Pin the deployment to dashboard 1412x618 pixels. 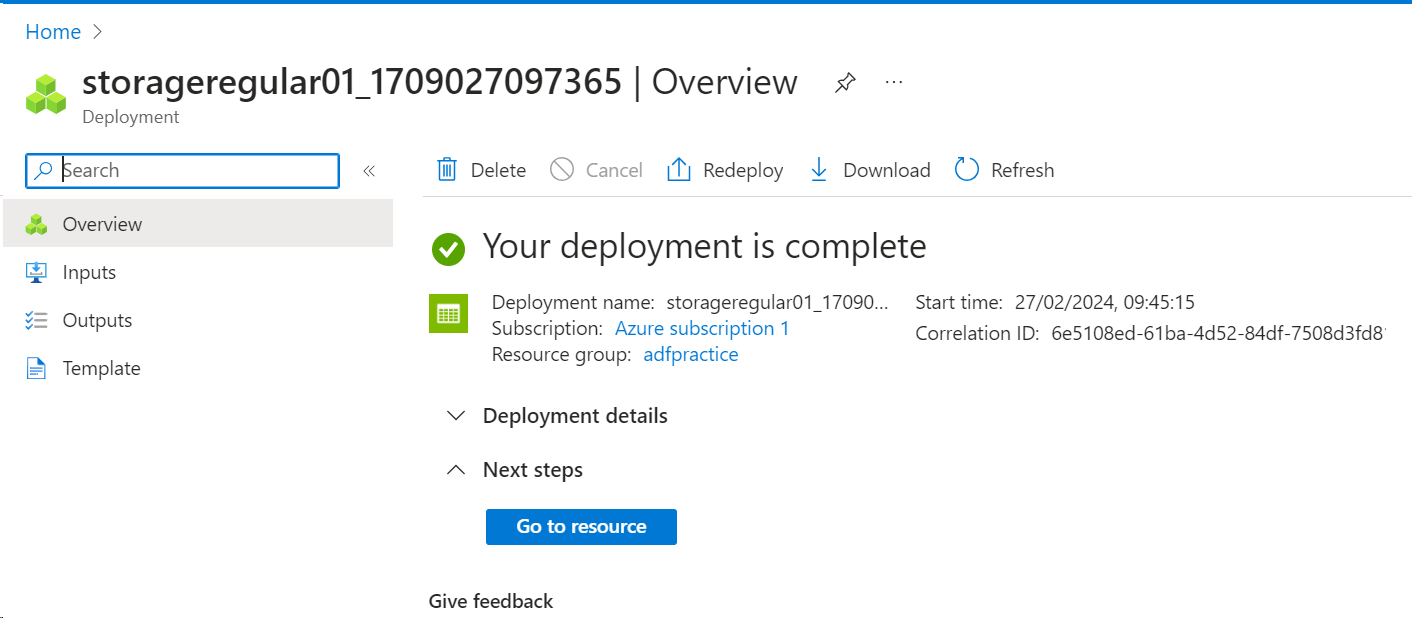[x=845, y=83]
